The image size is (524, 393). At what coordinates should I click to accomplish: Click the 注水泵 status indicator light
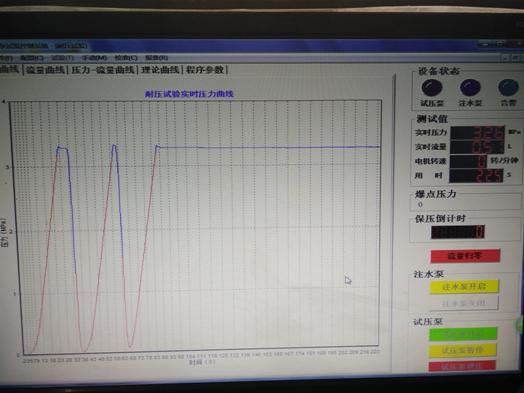click(470, 88)
